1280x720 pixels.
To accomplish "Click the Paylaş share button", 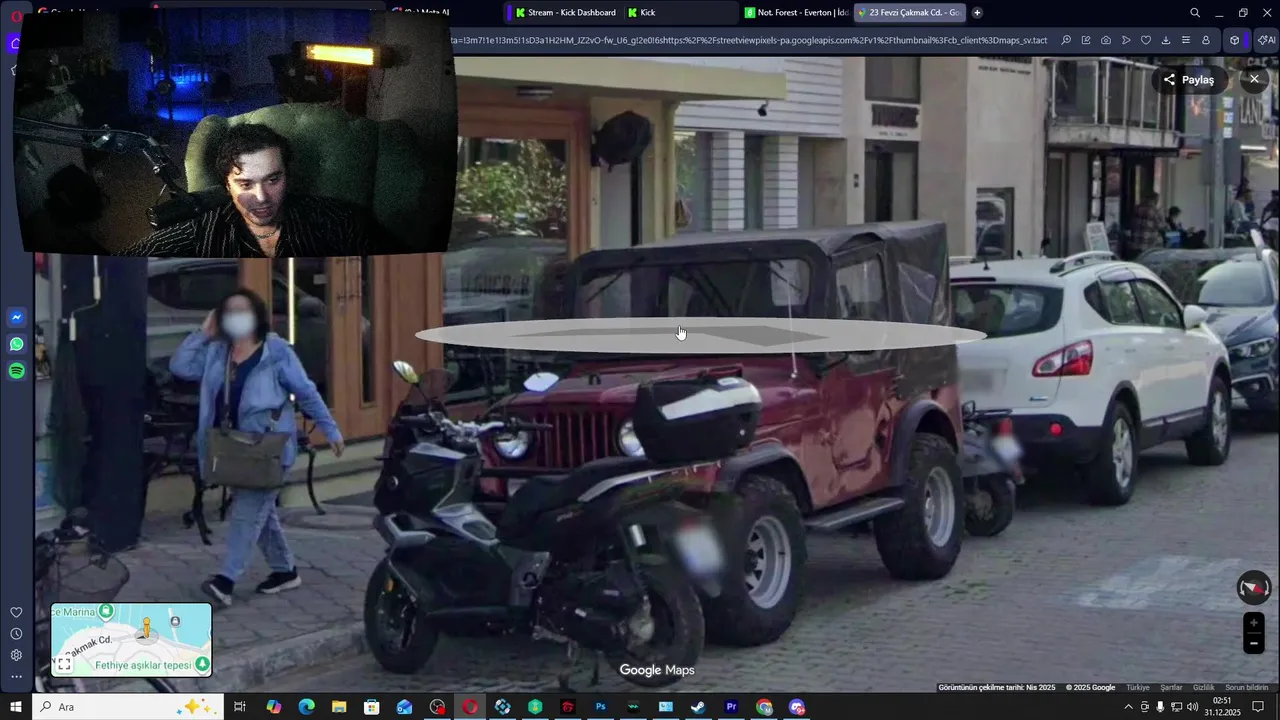I will (1188, 80).
